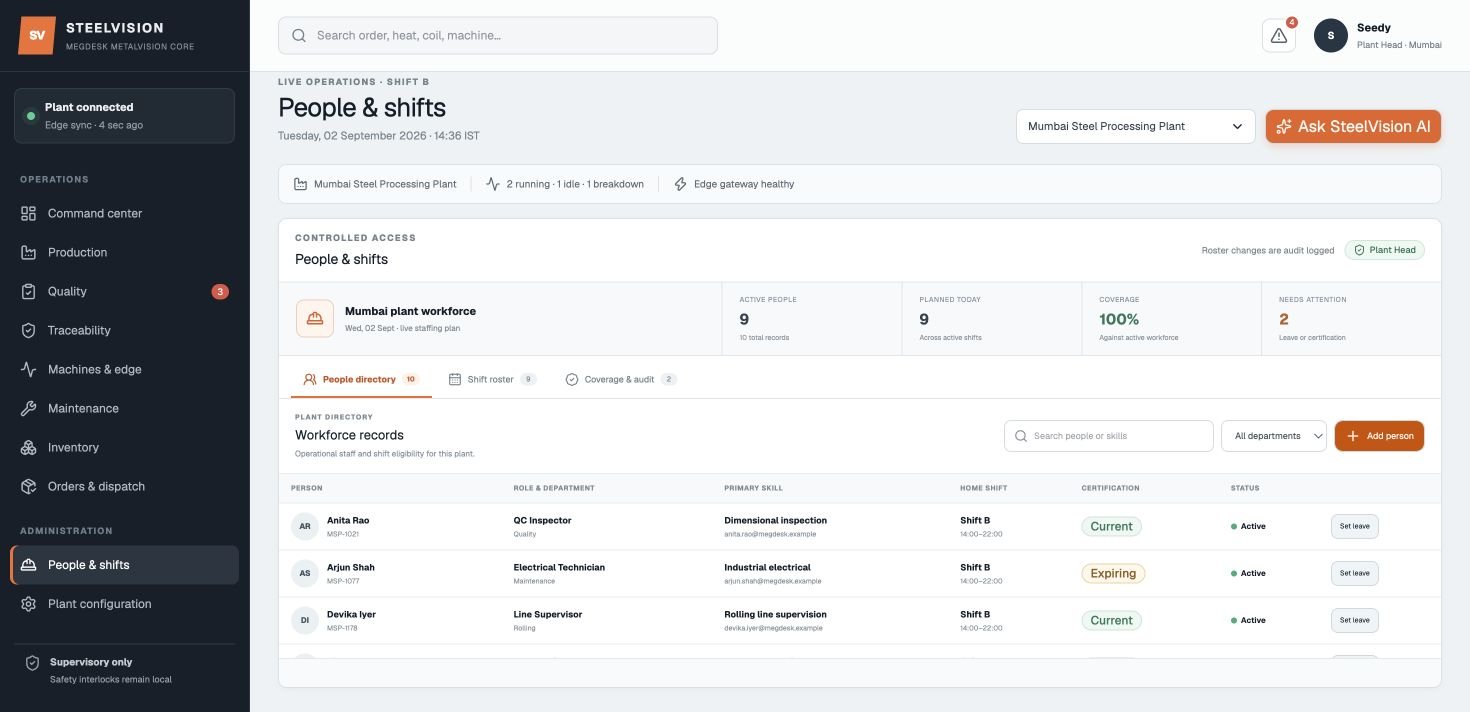The height and width of the screenshot is (712, 1470).
Task: Click the edge gateway lightning bolt icon
Action: 681,184
